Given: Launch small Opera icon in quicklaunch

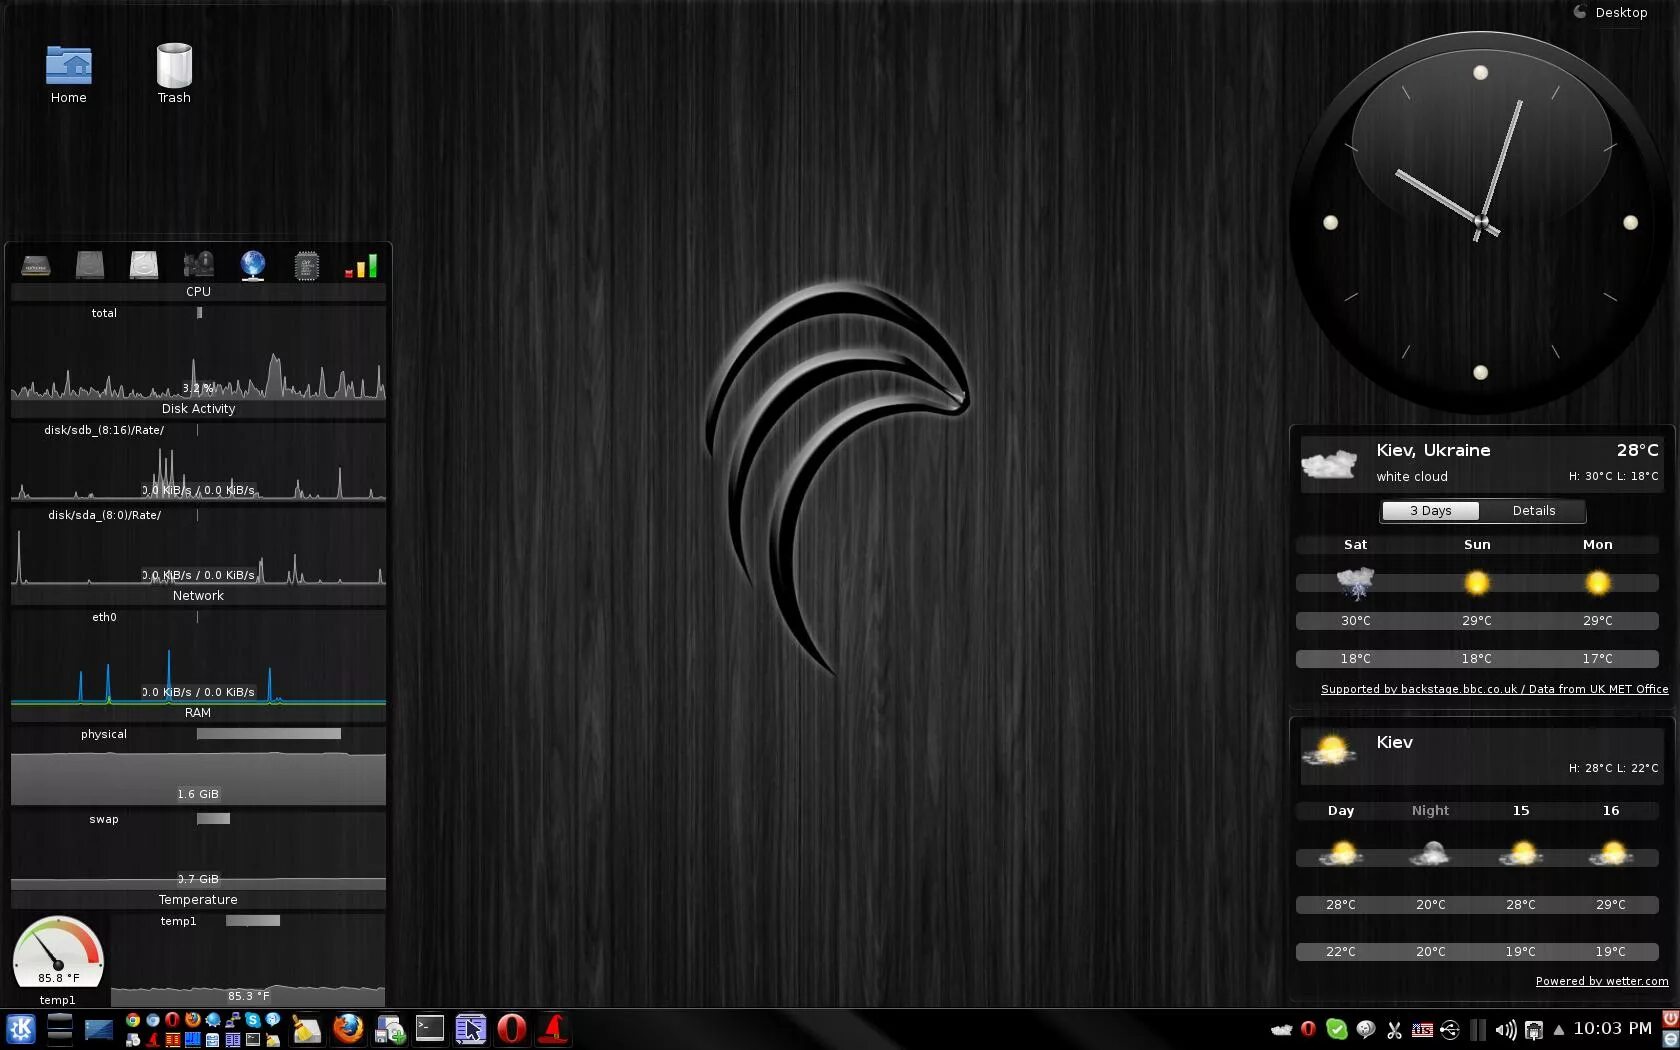Looking at the screenshot, I should click(172, 1020).
